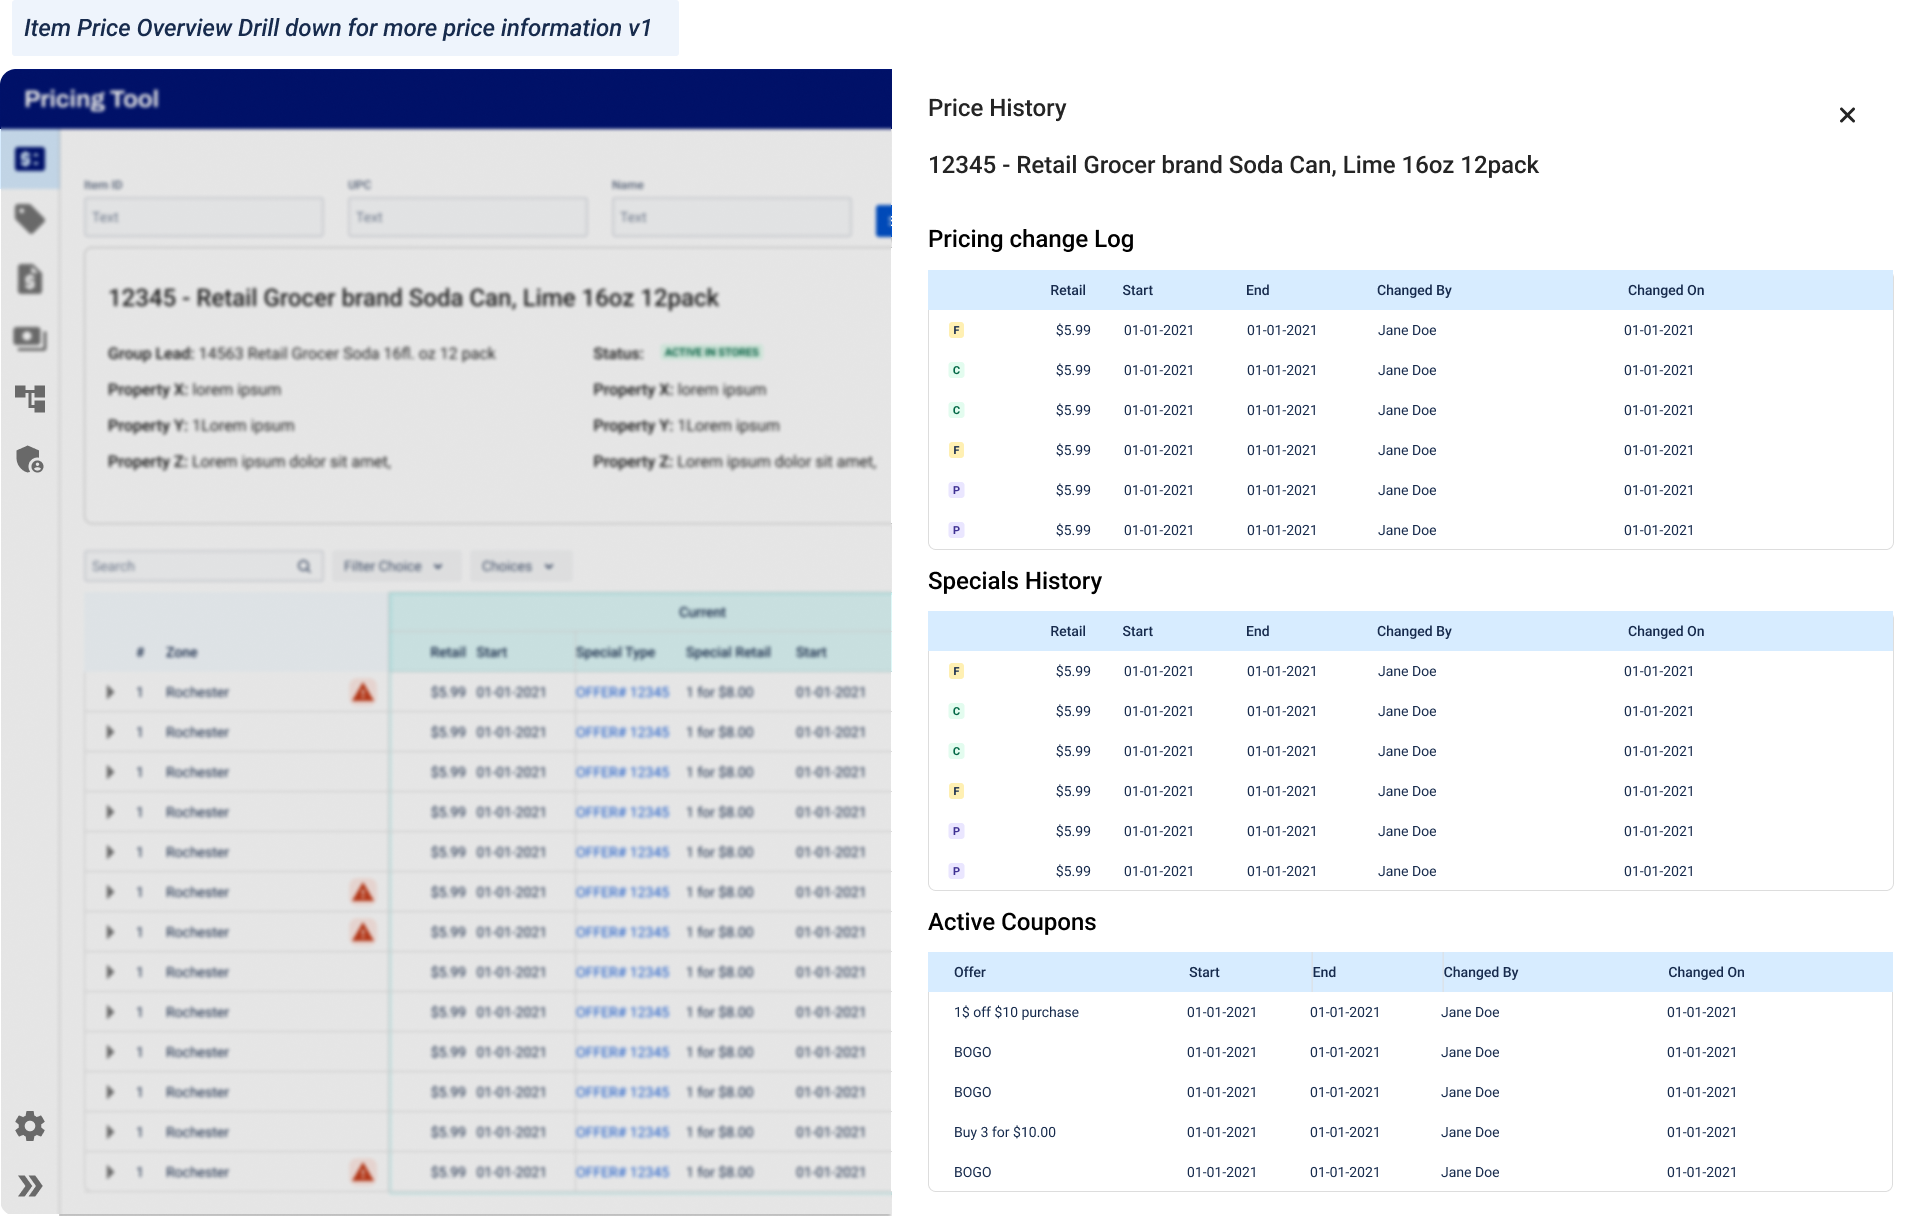The image size is (1920, 1216).
Task: Open the settings gear in sidebar
Action: 30,1126
